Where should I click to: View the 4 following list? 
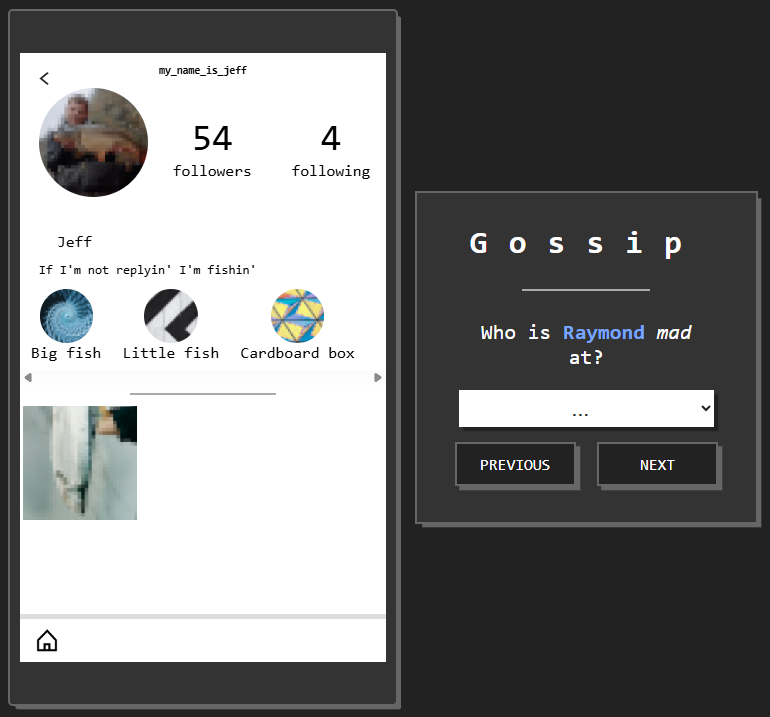[331, 150]
